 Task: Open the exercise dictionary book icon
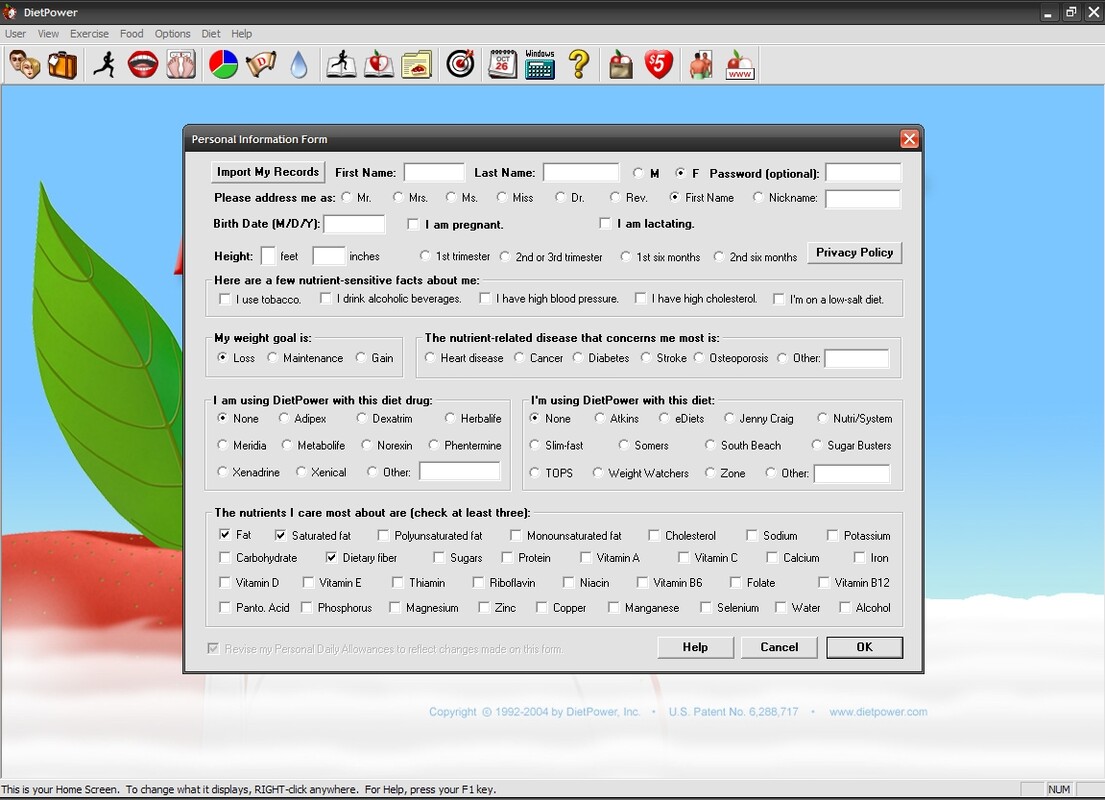click(x=342, y=65)
